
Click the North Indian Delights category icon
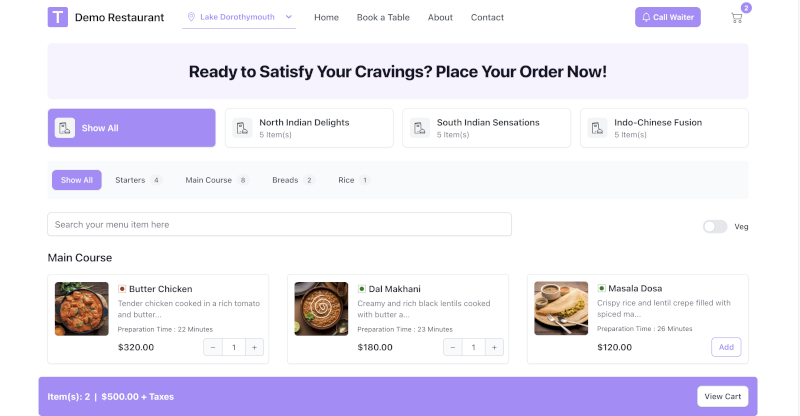tap(242, 128)
